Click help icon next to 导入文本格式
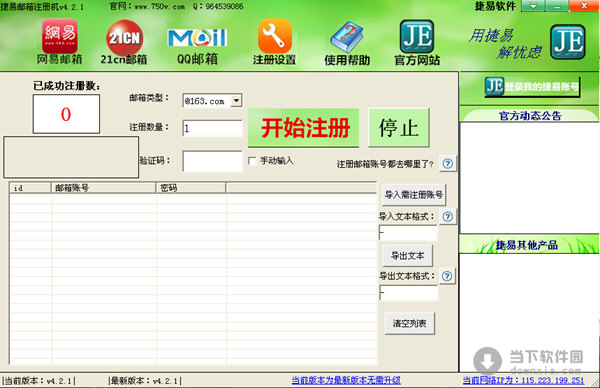The width and height of the screenshot is (600, 388). tap(448, 217)
